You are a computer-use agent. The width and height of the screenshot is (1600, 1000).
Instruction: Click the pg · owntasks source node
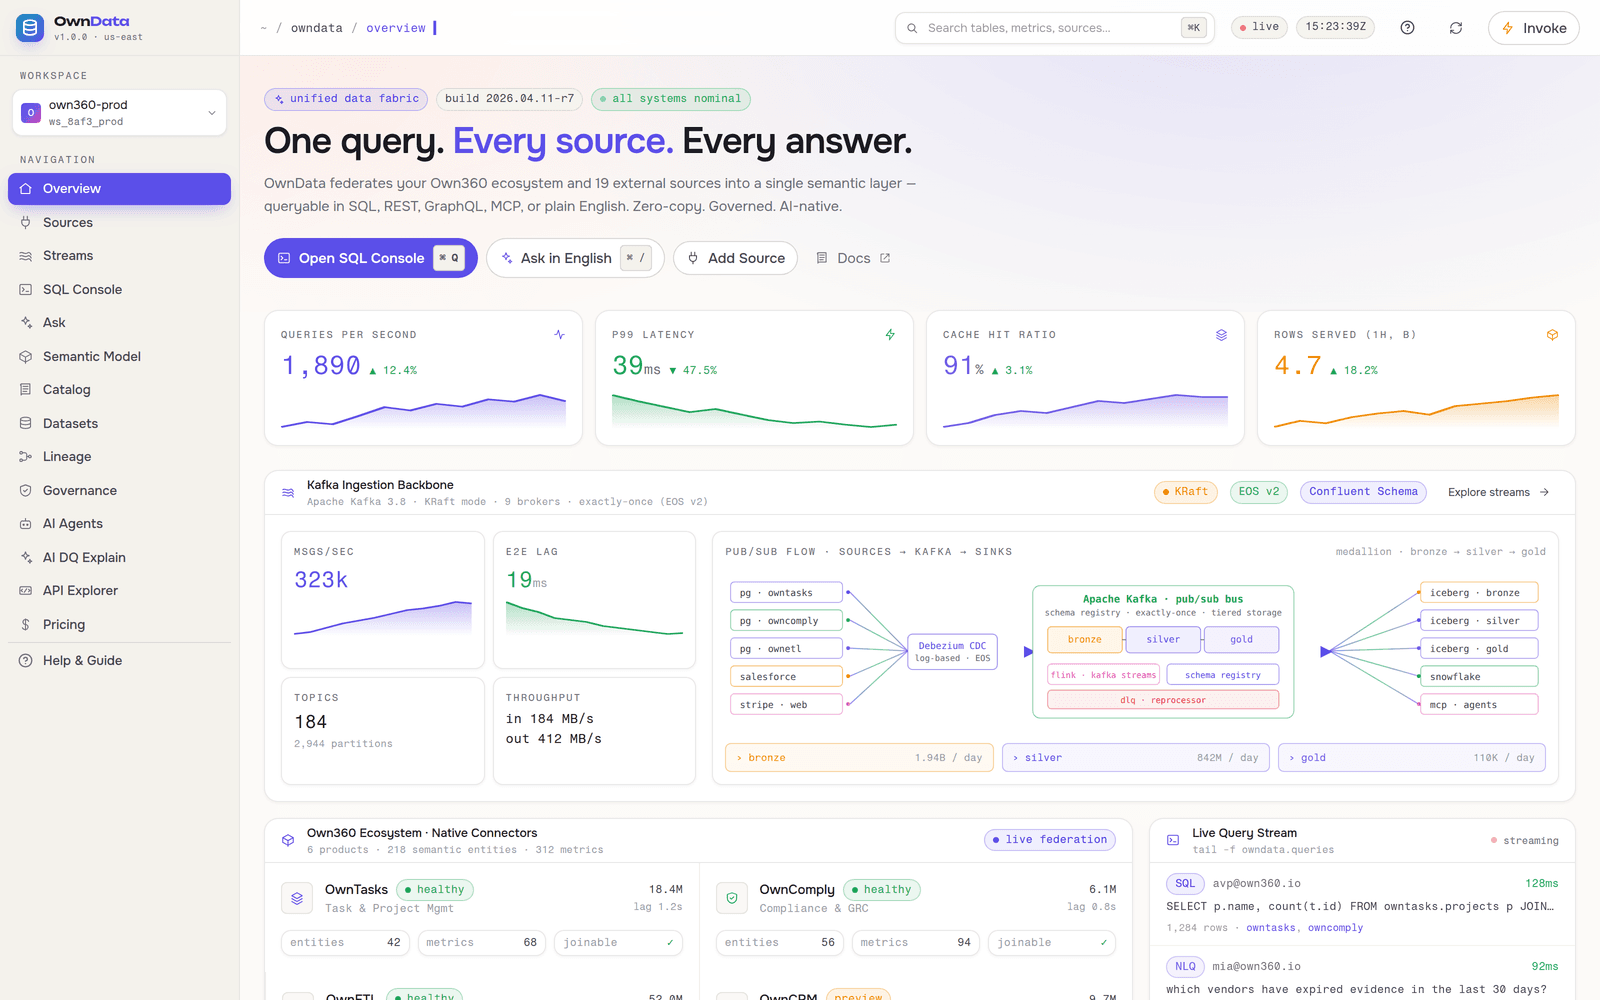point(786,593)
